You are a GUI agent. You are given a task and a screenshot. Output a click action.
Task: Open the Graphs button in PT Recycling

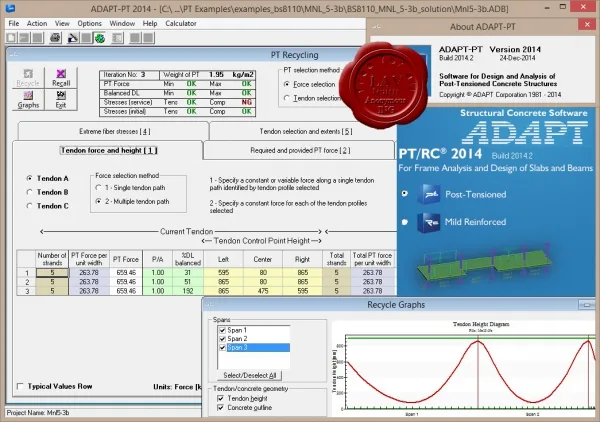point(28,100)
